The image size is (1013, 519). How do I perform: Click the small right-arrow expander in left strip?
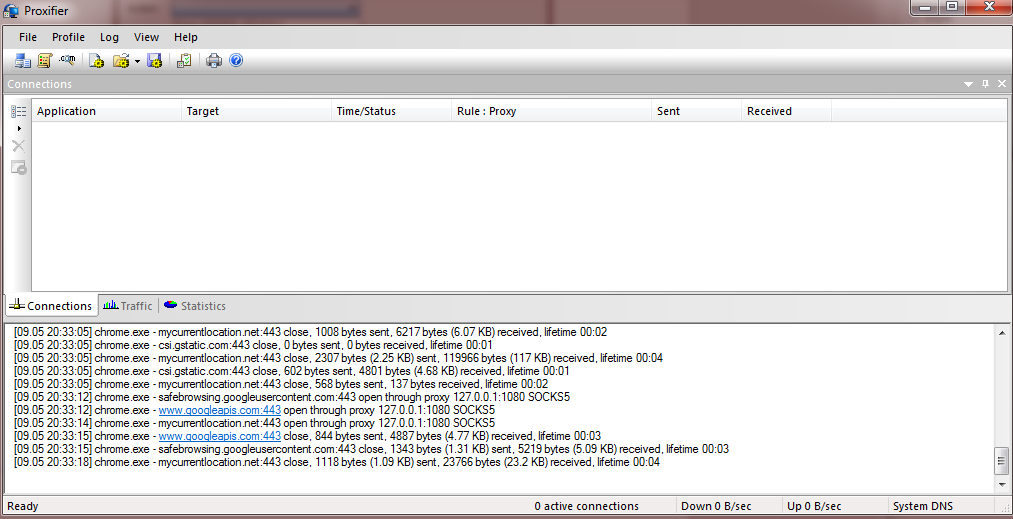click(19, 129)
